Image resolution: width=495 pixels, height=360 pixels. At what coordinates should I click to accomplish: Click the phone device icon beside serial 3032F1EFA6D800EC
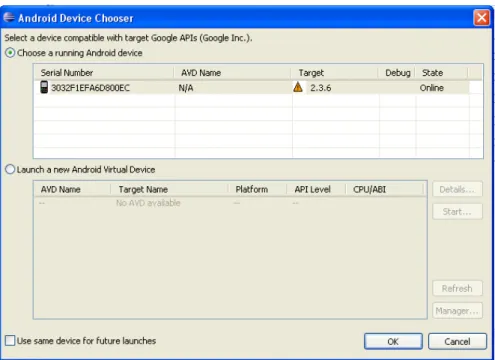pos(44,87)
